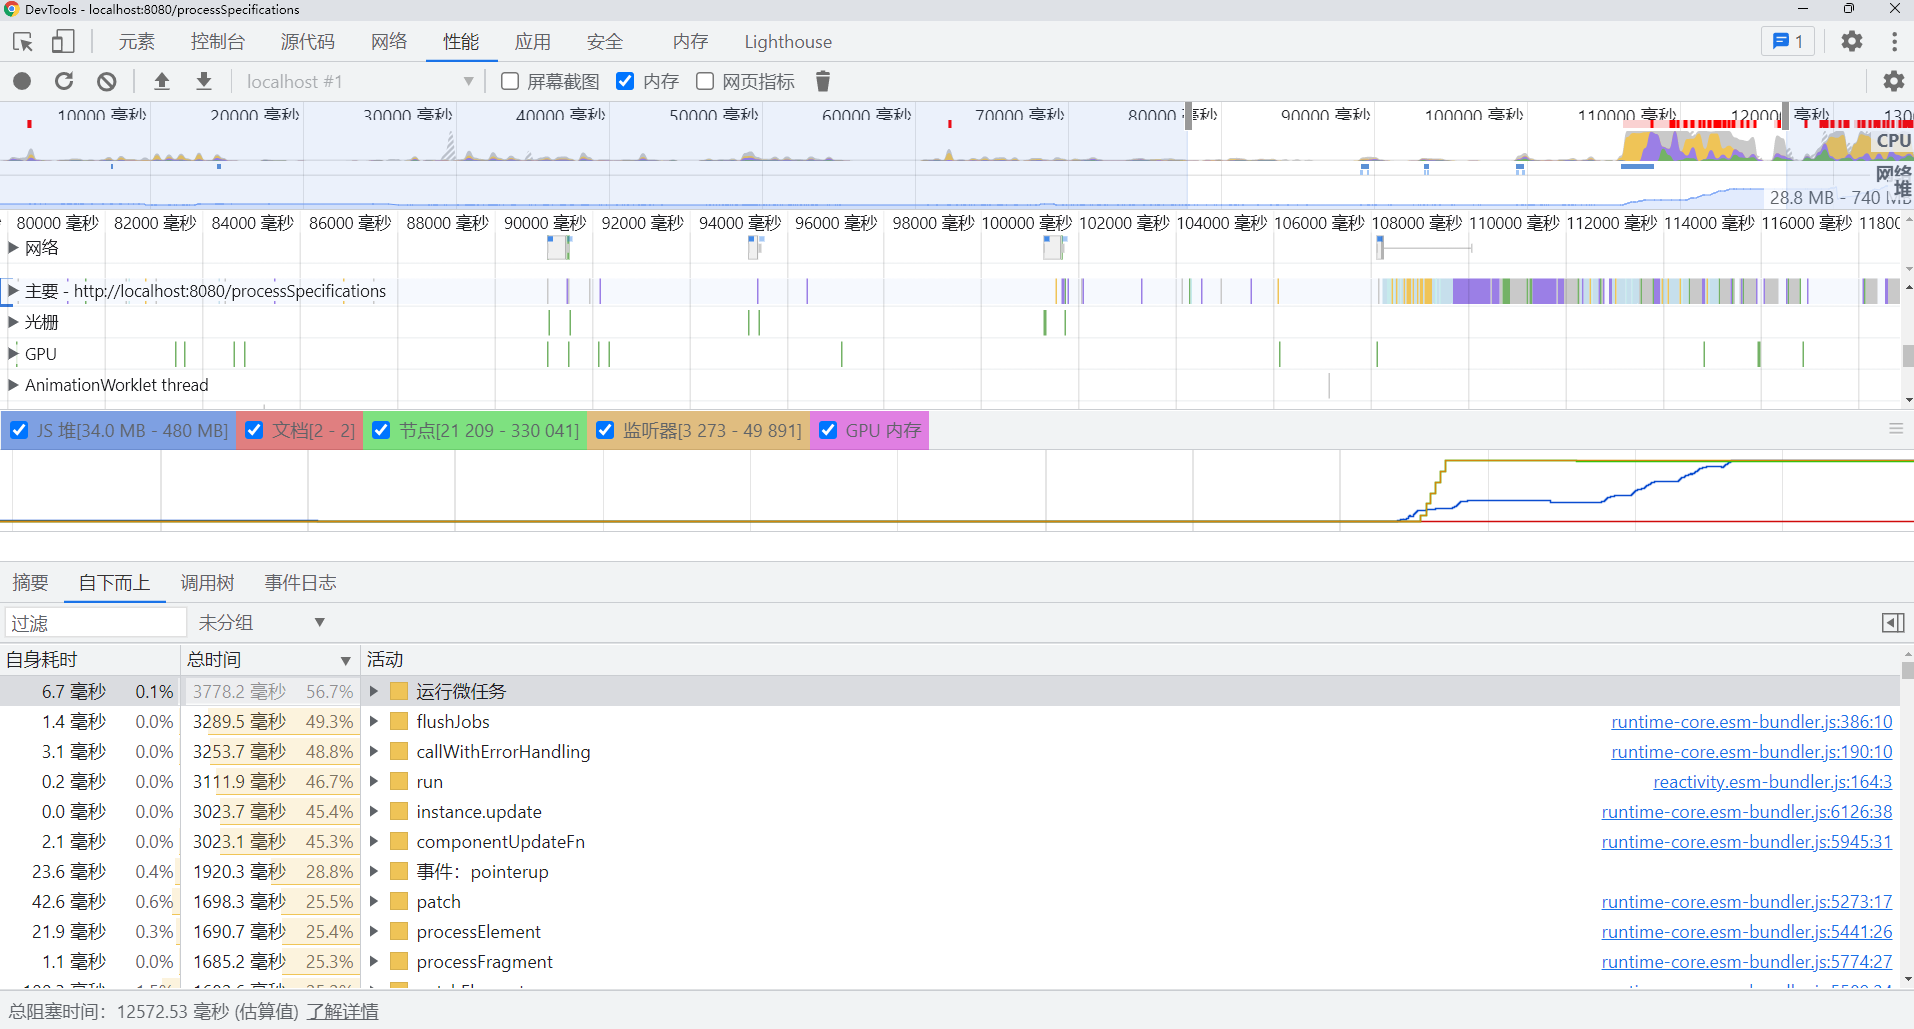
Task: Activate the inspect element cursor tool
Action: pos(22,41)
